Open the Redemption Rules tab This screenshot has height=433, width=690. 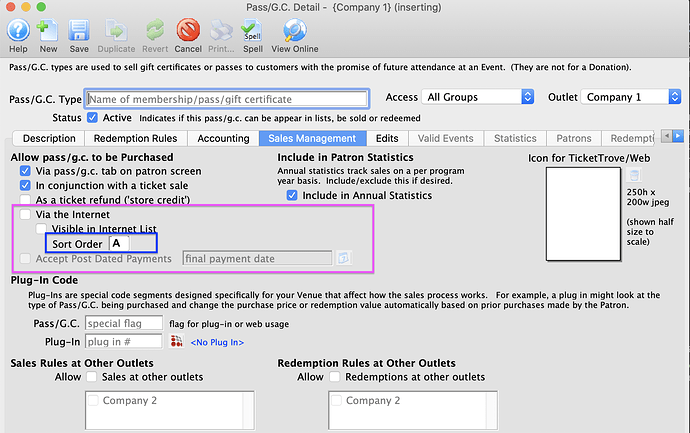(x=136, y=138)
